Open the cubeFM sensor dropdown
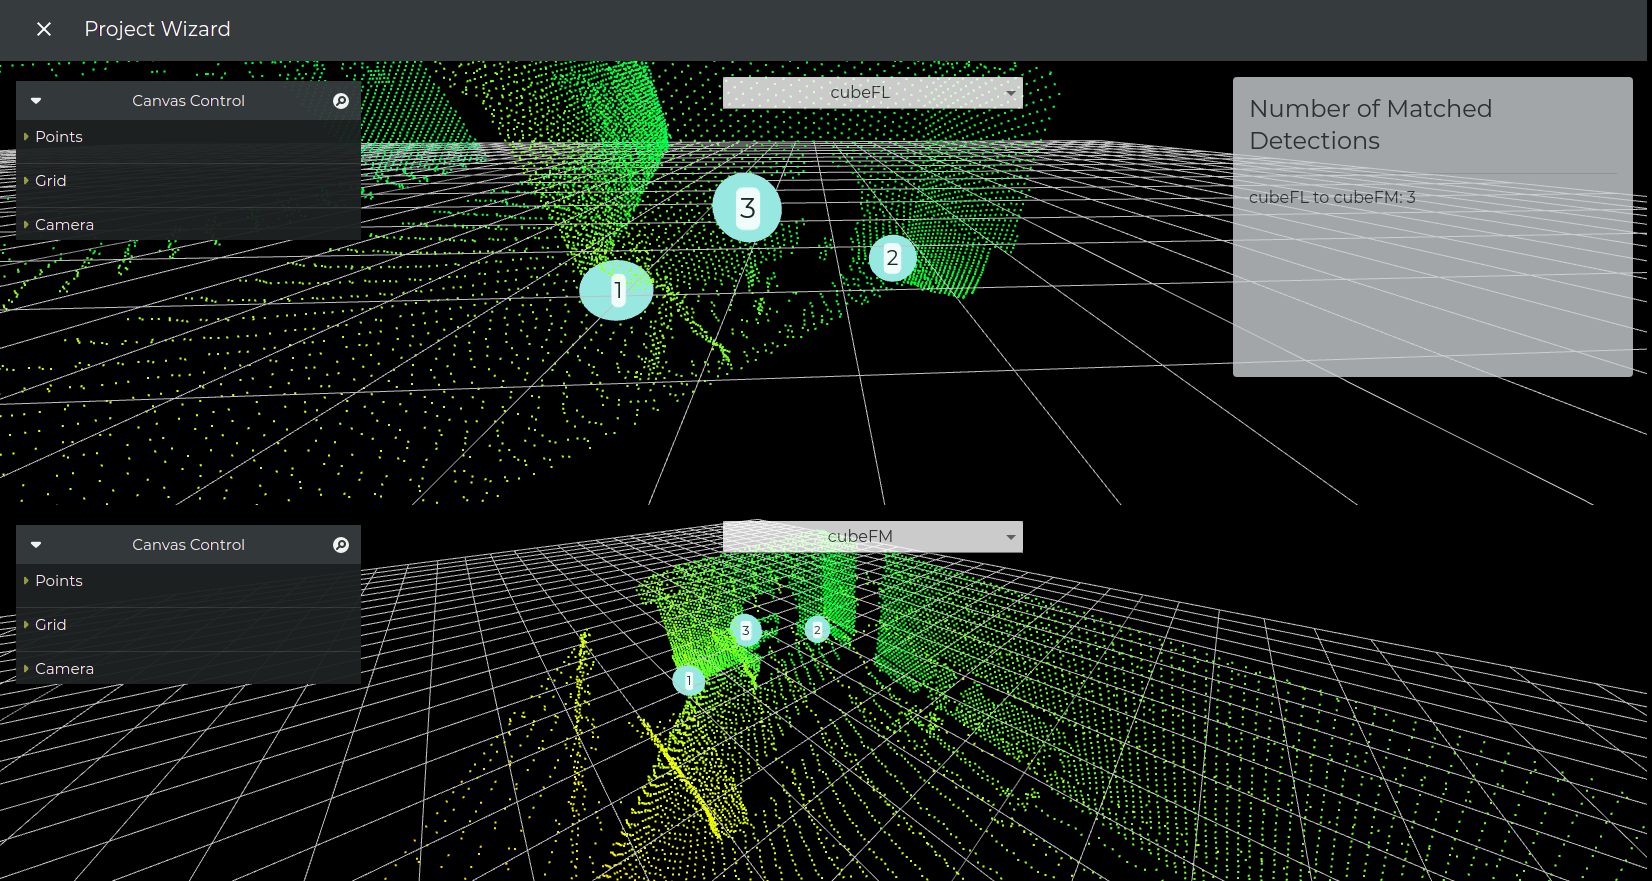 click(872, 536)
